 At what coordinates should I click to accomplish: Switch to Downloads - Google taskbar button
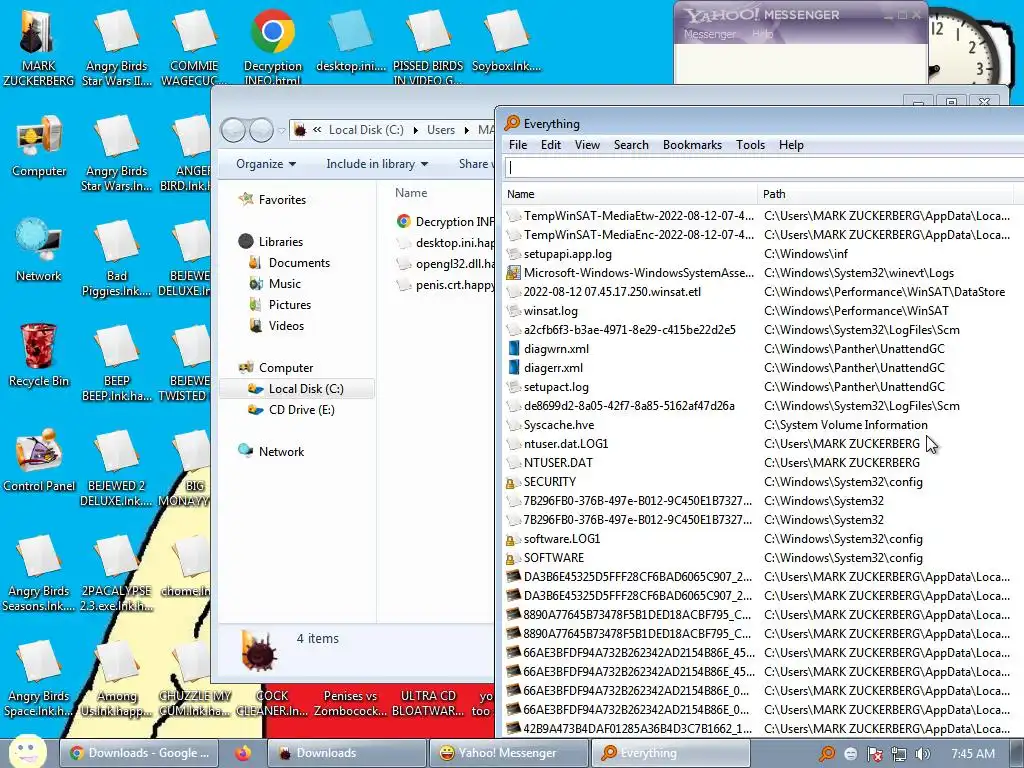pyautogui.click(x=138, y=753)
